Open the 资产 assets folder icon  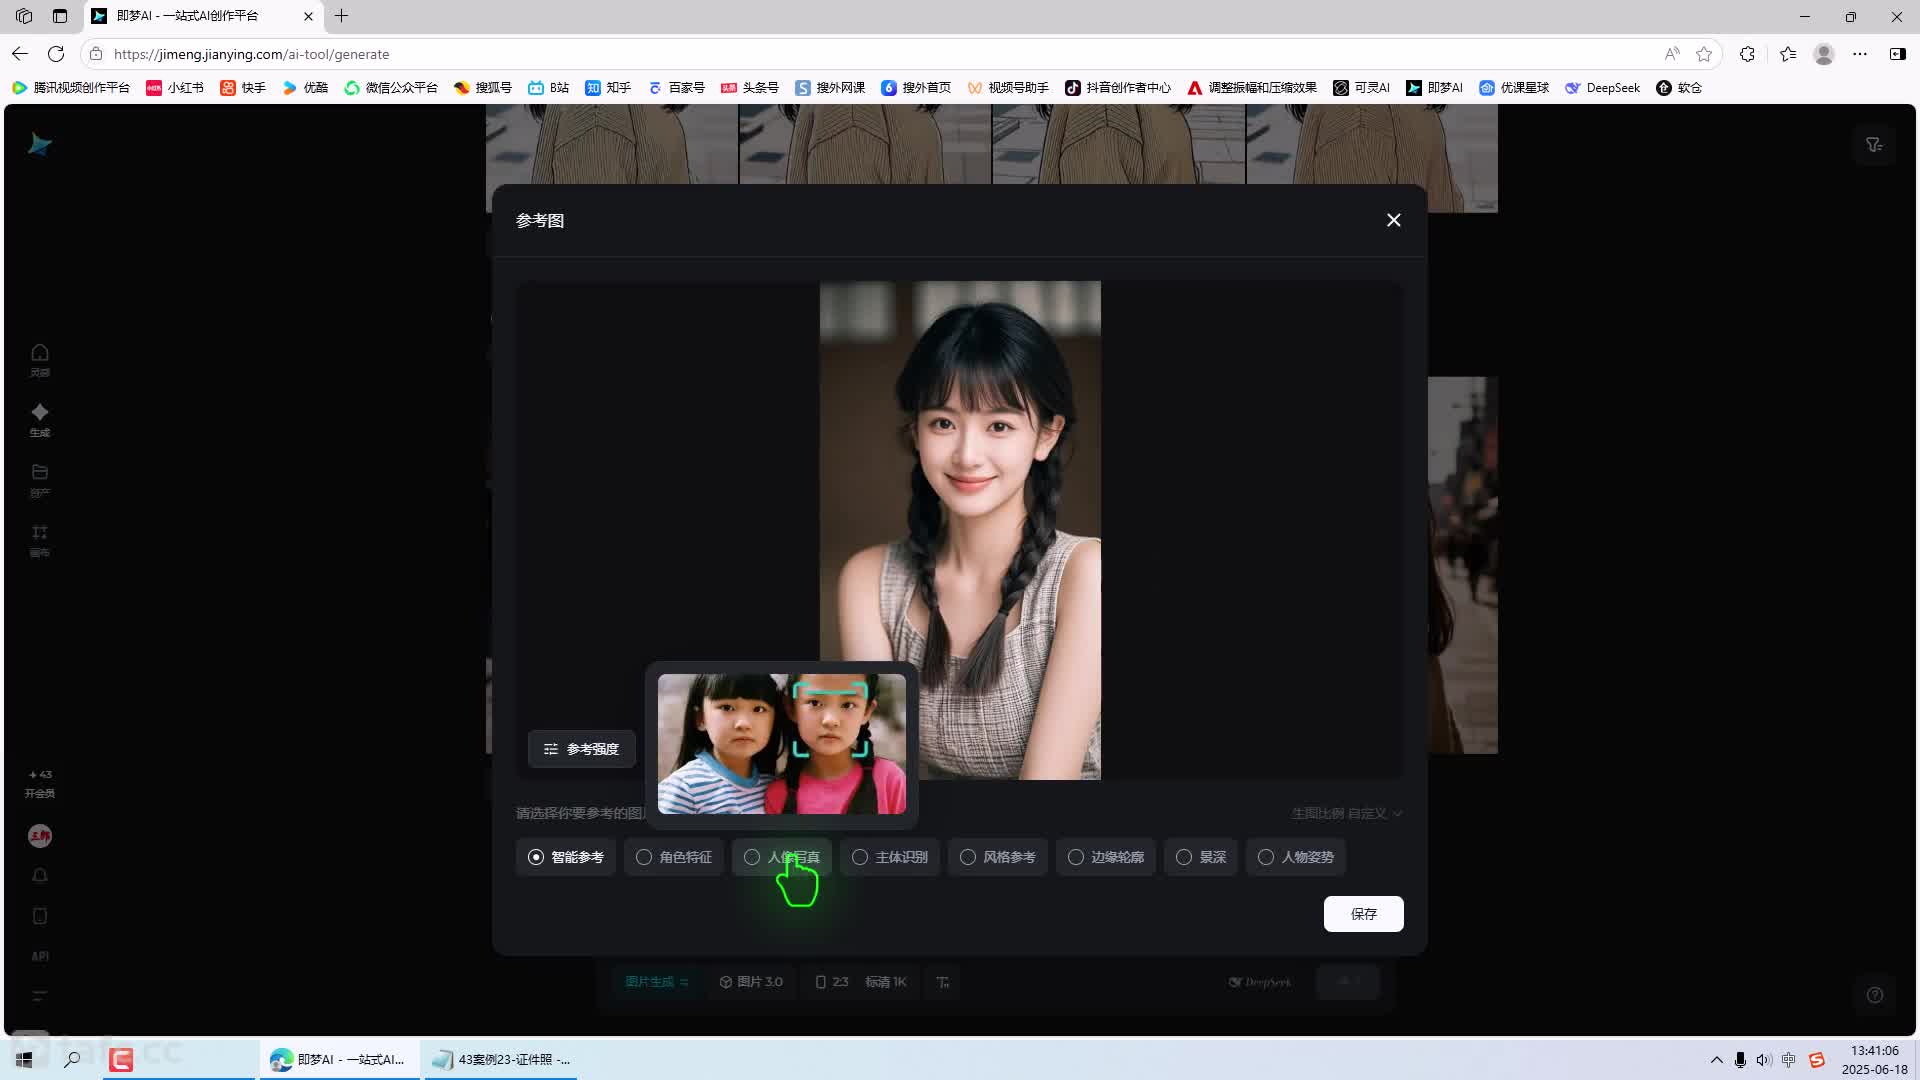click(x=40, y=479)
